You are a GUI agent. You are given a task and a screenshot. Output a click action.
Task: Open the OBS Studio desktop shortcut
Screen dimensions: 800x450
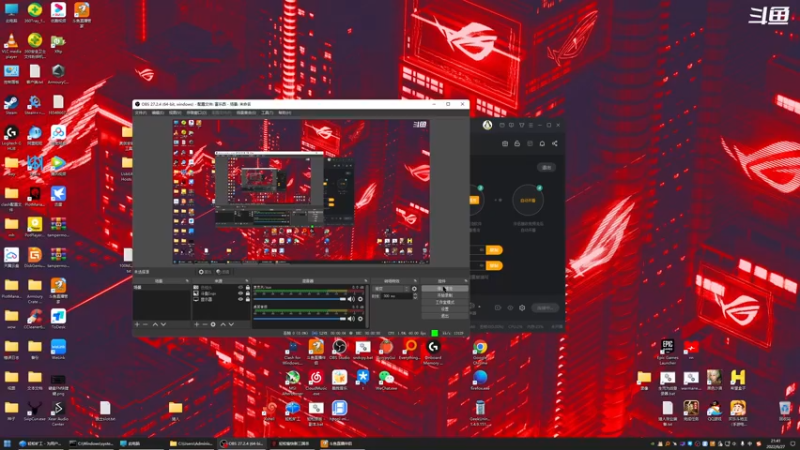coord(339,350)
